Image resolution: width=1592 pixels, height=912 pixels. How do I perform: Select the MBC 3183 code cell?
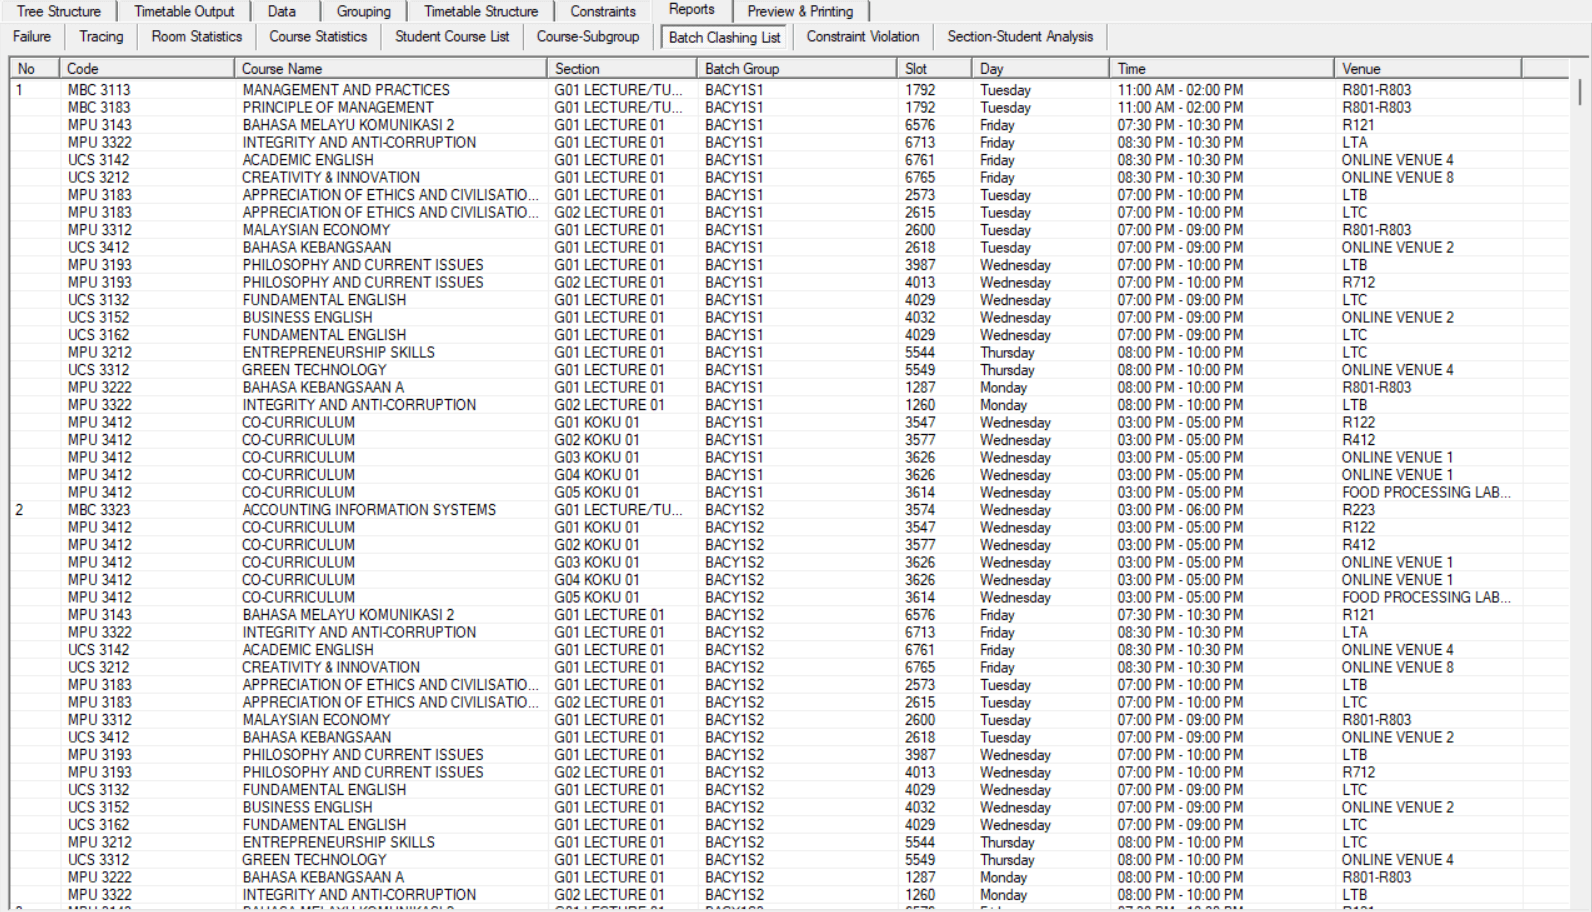[x=99, y=107]
